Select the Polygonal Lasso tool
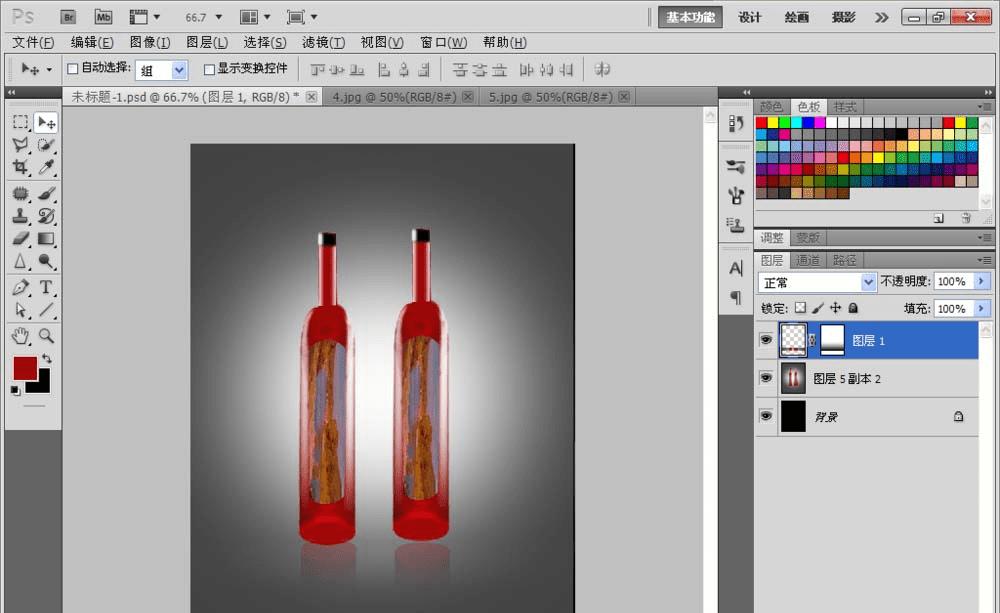 (20, 145)
